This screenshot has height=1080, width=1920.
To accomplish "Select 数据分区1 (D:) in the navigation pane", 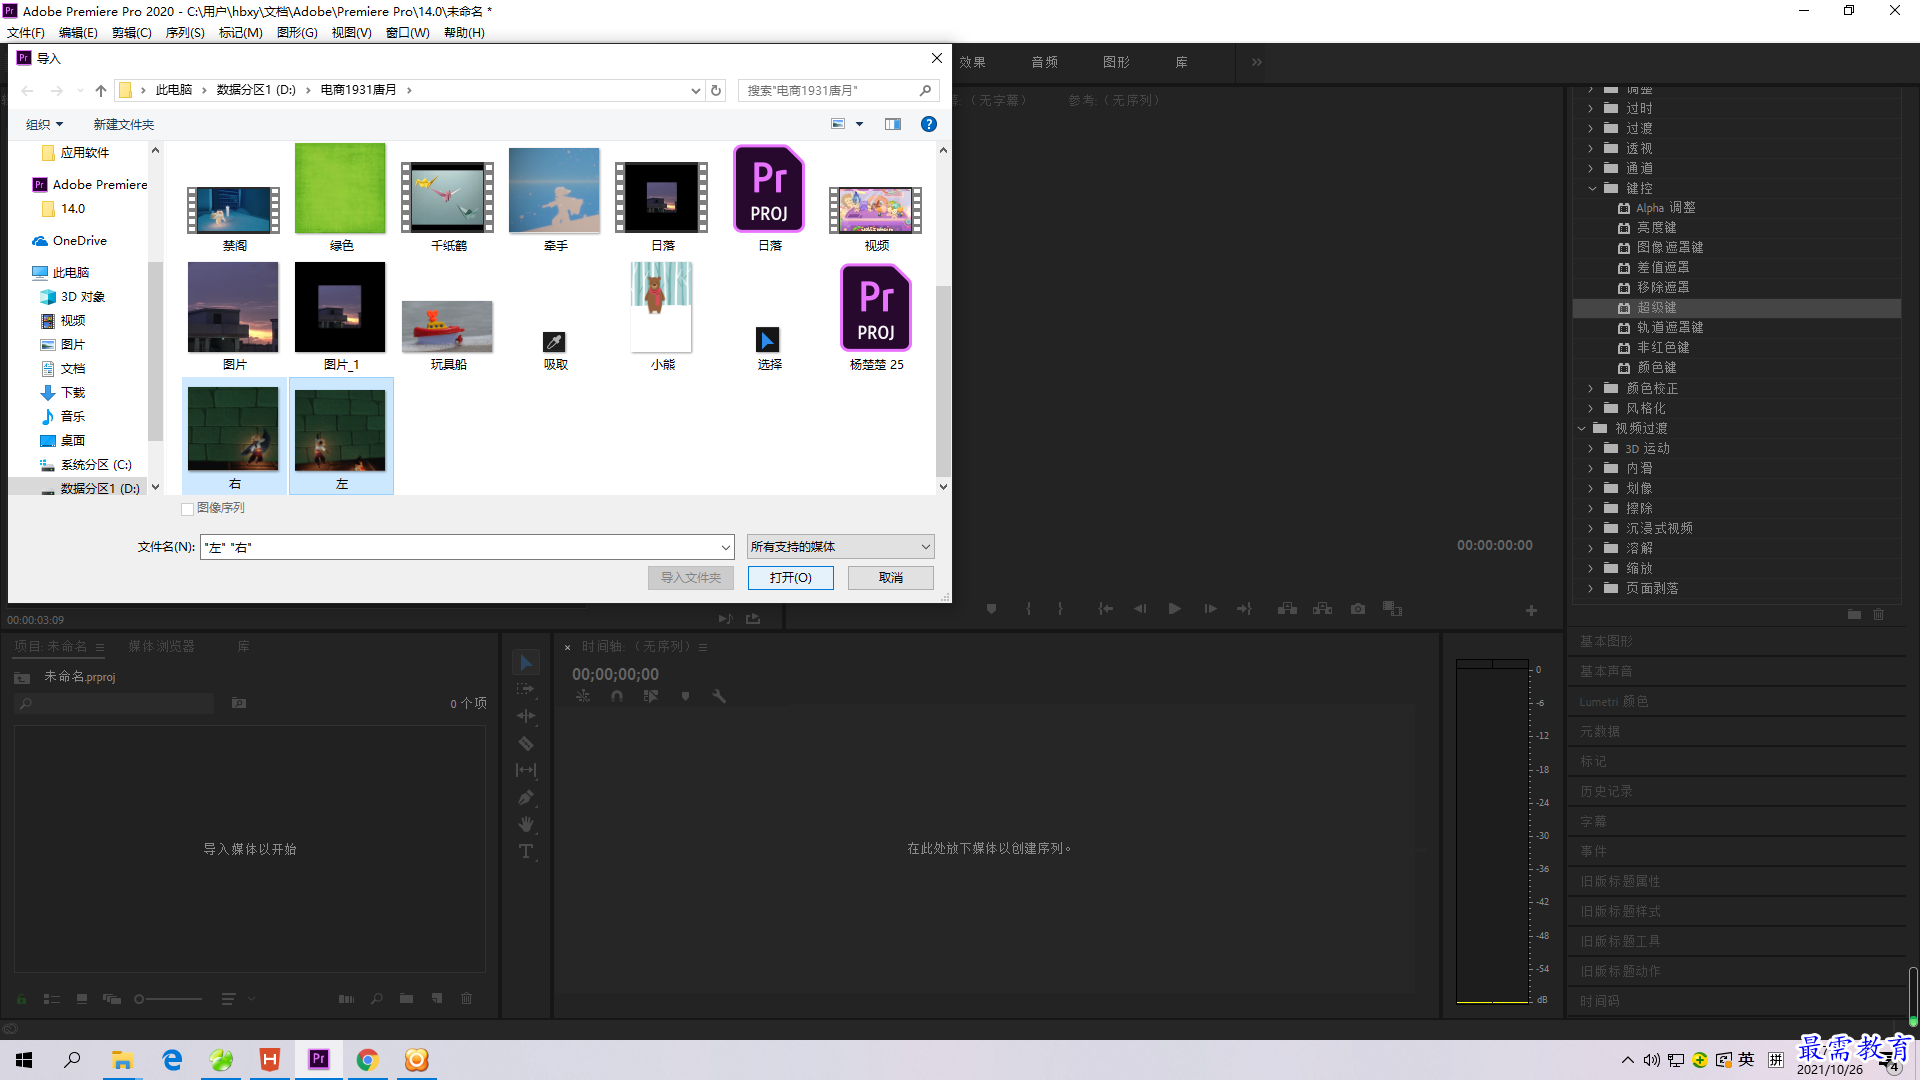I will [x=100, y=488].
